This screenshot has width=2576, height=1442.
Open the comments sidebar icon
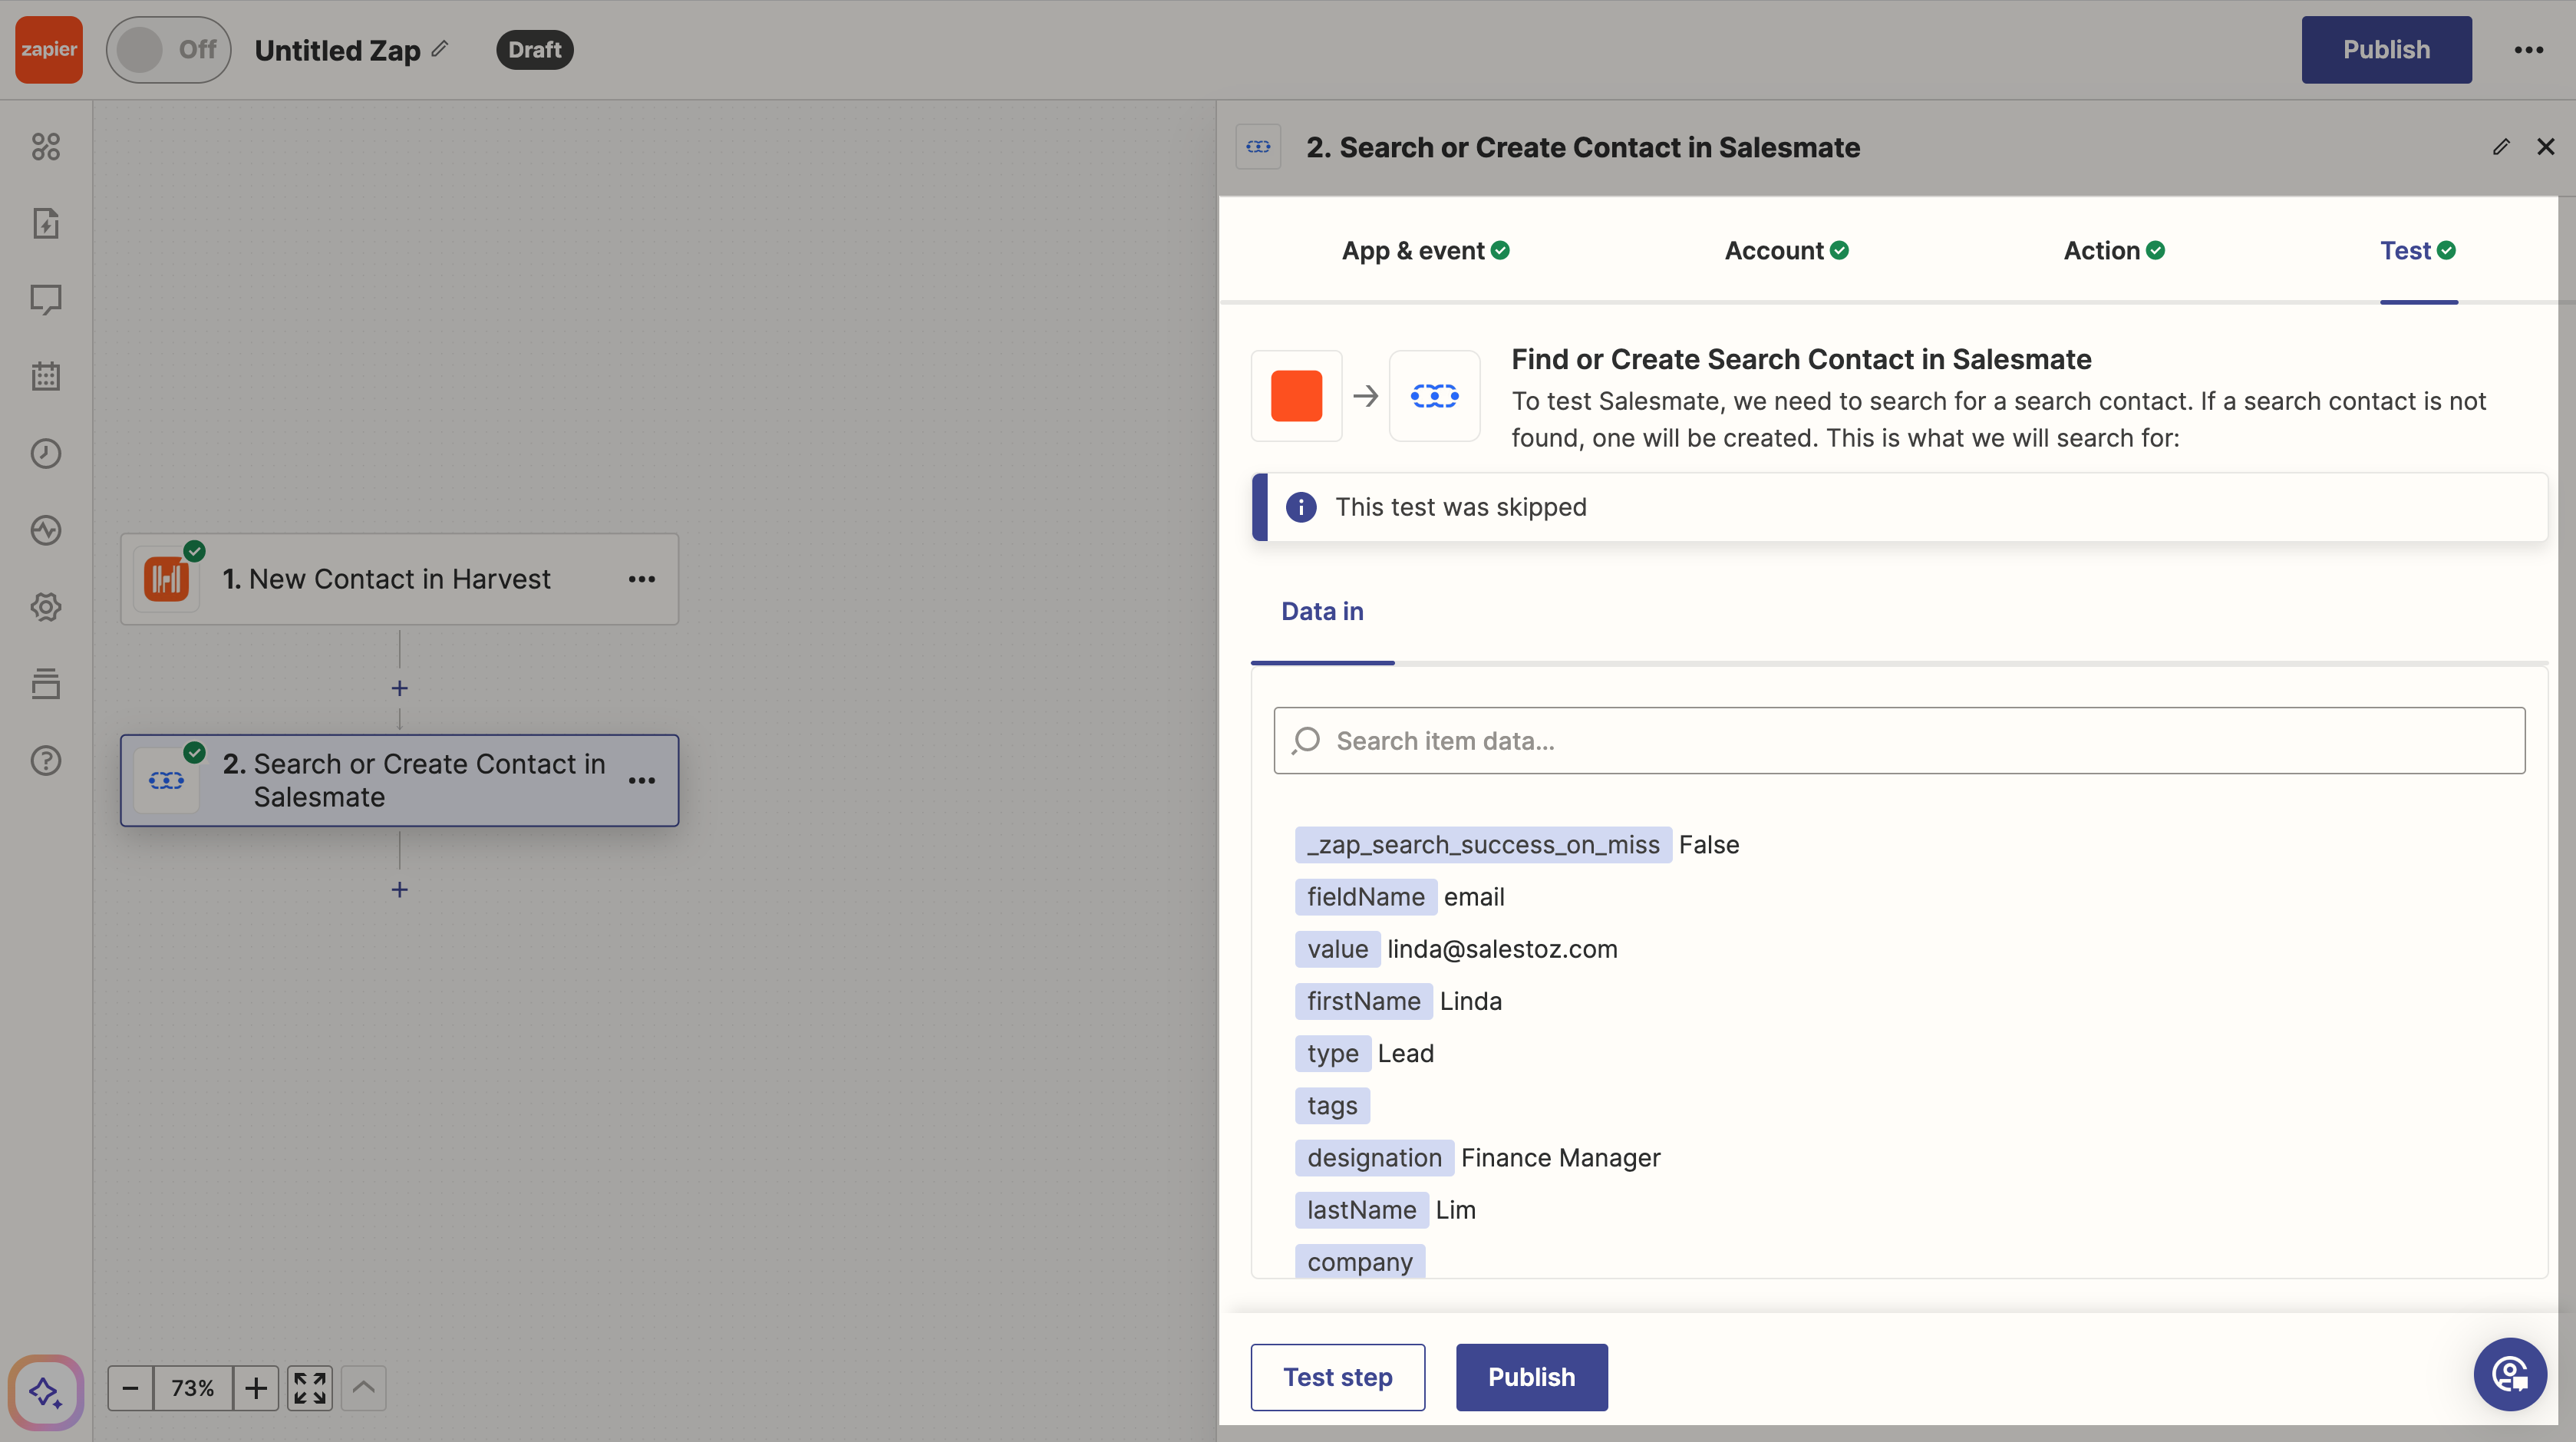tap(46, 300)
